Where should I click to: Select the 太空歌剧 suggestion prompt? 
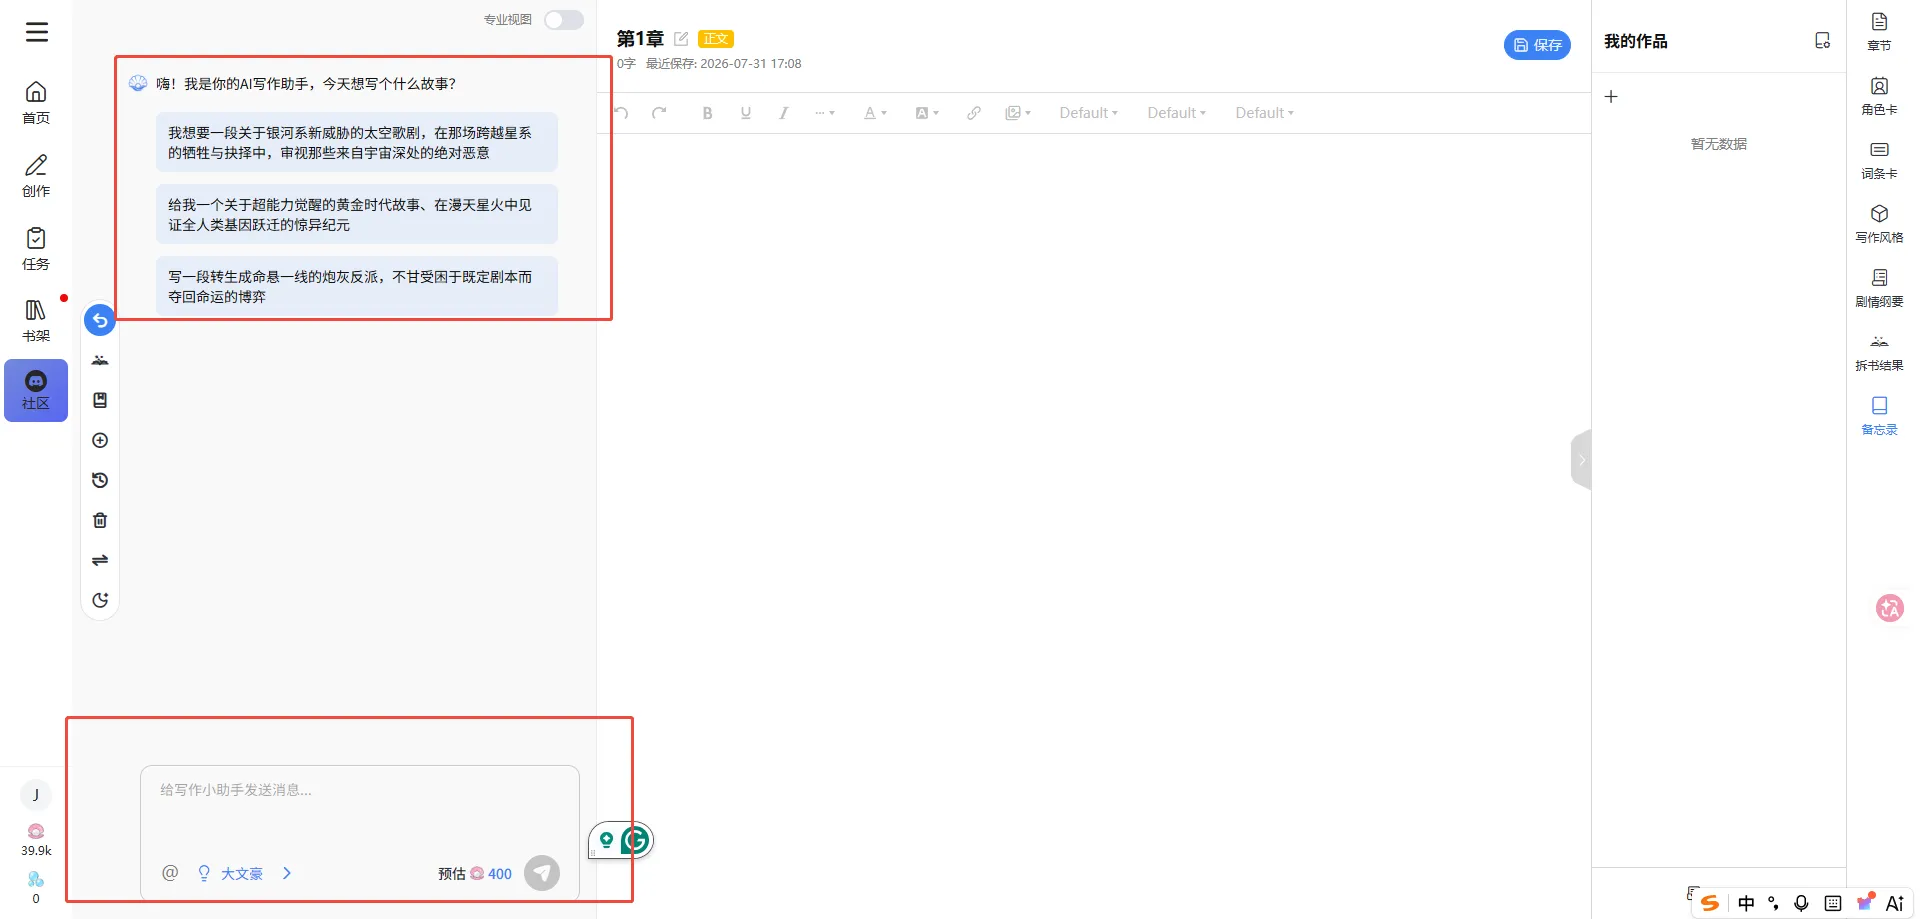point(357,142)
